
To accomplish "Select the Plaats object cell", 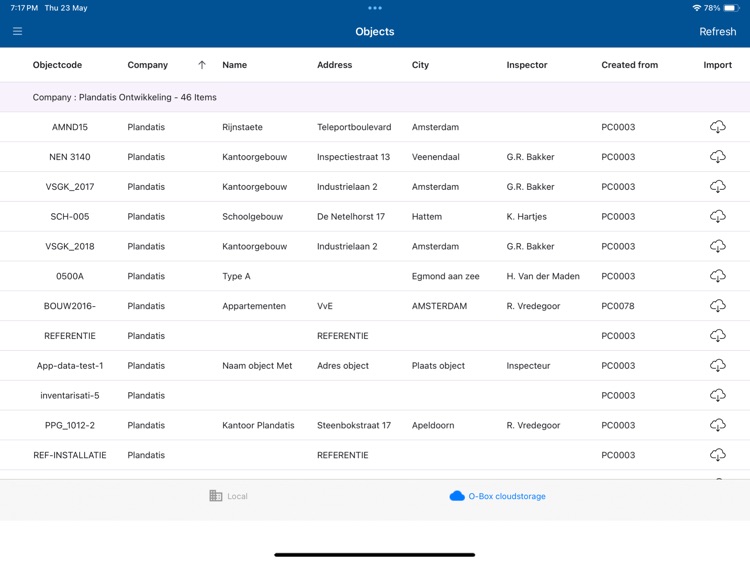I will [438, 366].
